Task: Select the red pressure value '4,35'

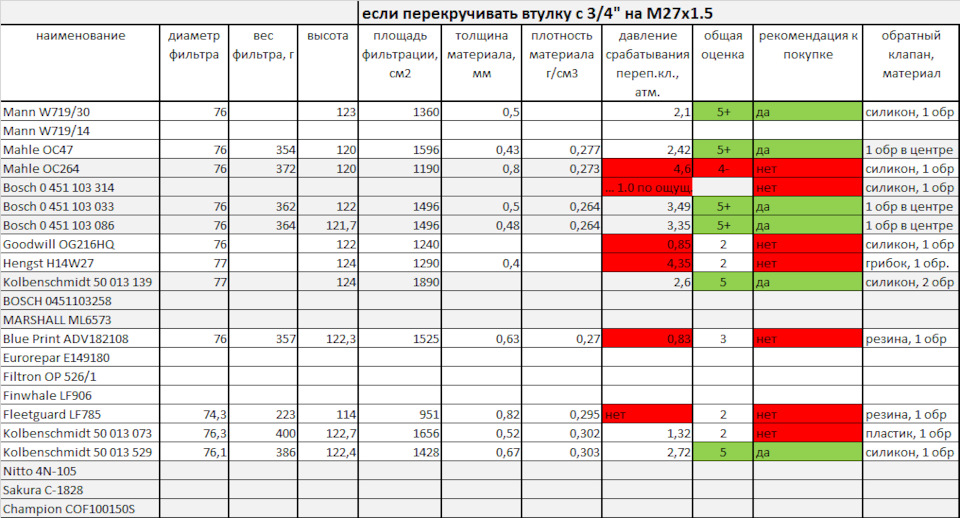Action: pos(647,263)
